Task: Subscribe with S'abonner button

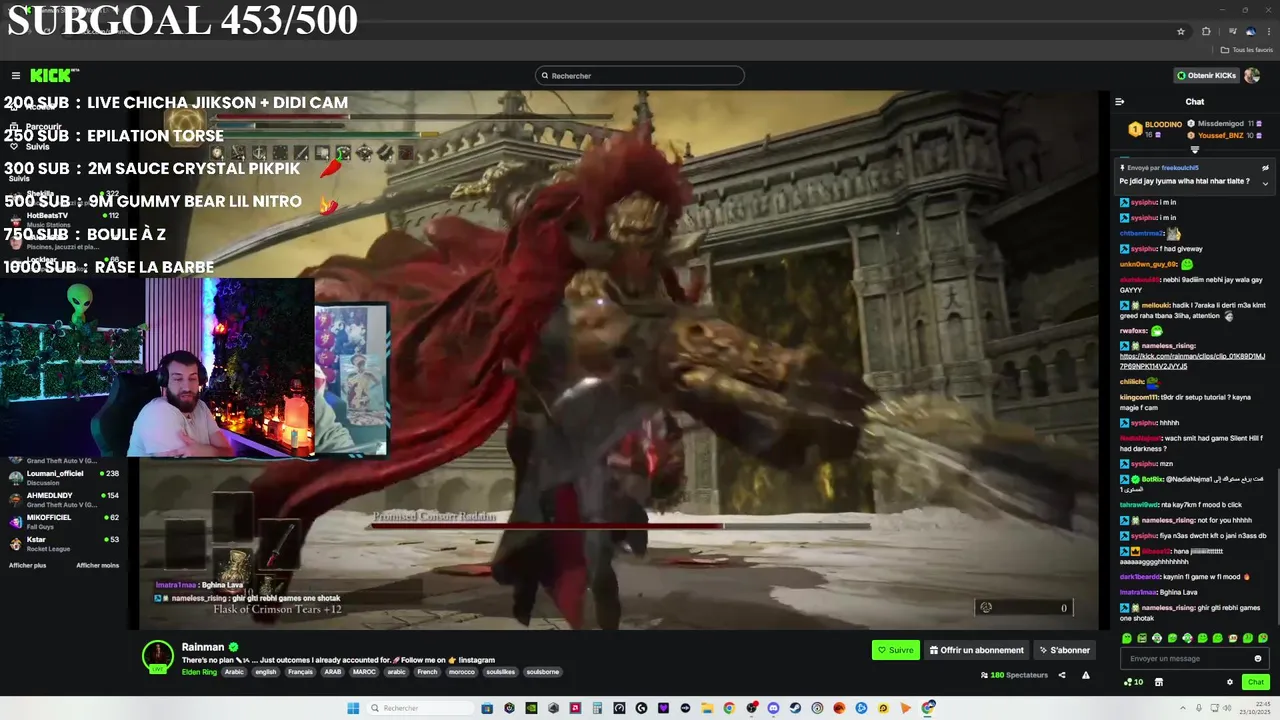Action: (1064, 650)
